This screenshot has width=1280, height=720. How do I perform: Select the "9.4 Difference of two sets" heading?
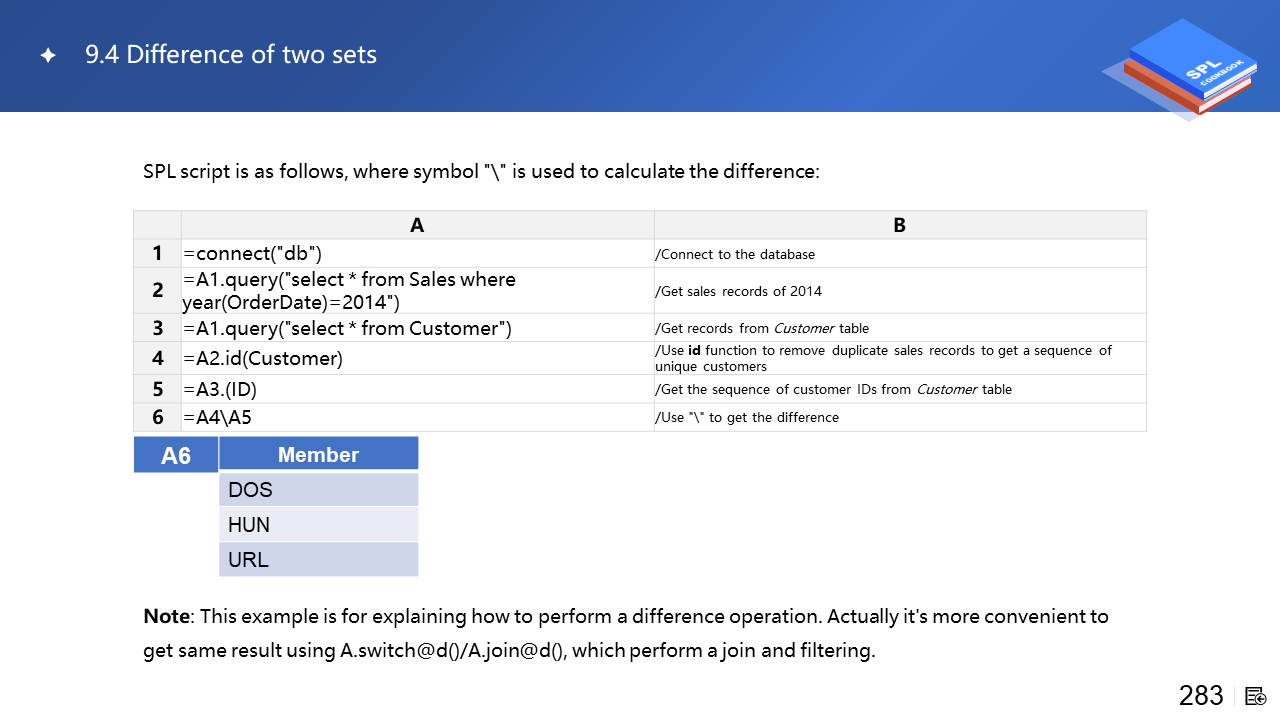[231, 55]
